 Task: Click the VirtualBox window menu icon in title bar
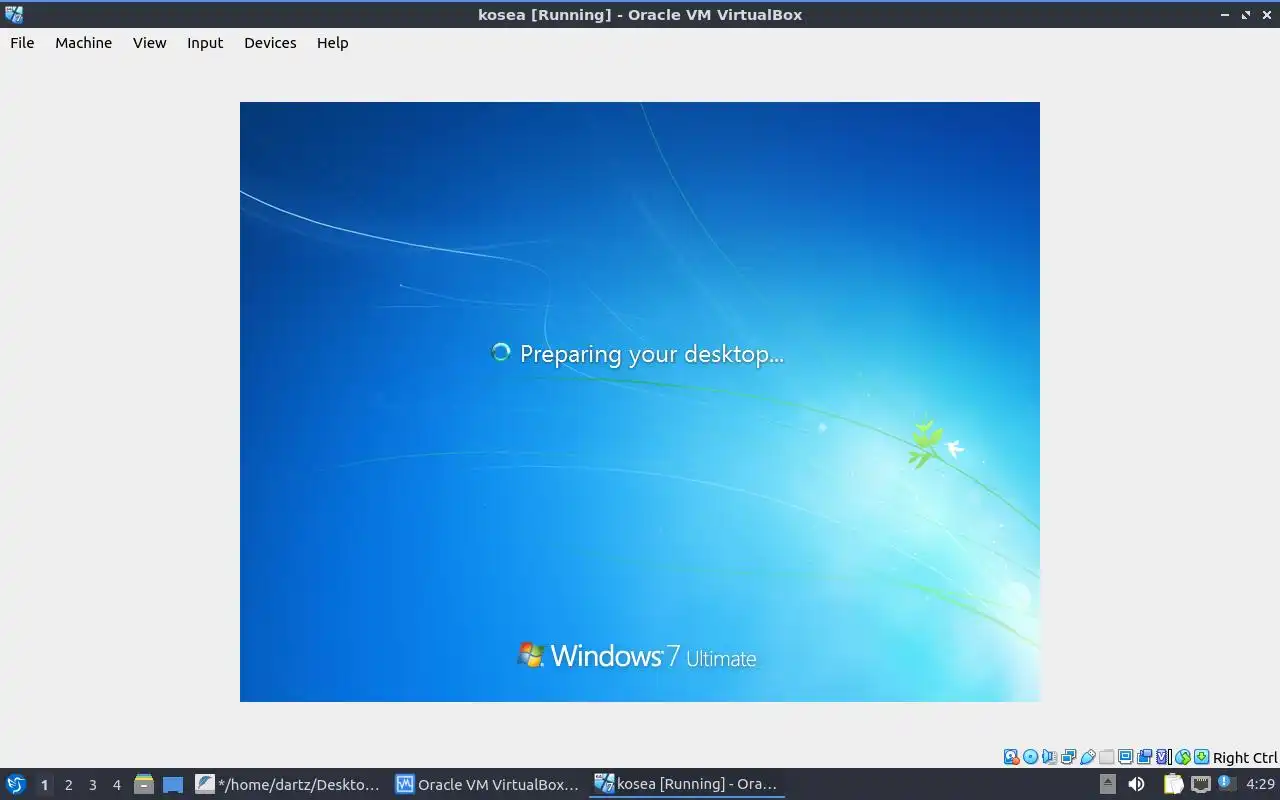coord(14,14)
